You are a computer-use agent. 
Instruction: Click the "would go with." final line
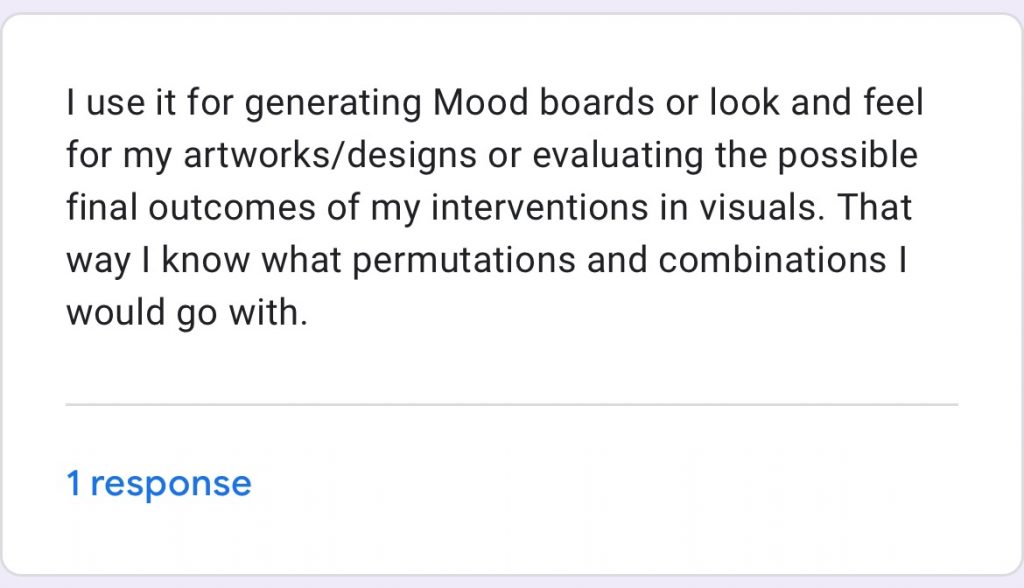(187, 313)
